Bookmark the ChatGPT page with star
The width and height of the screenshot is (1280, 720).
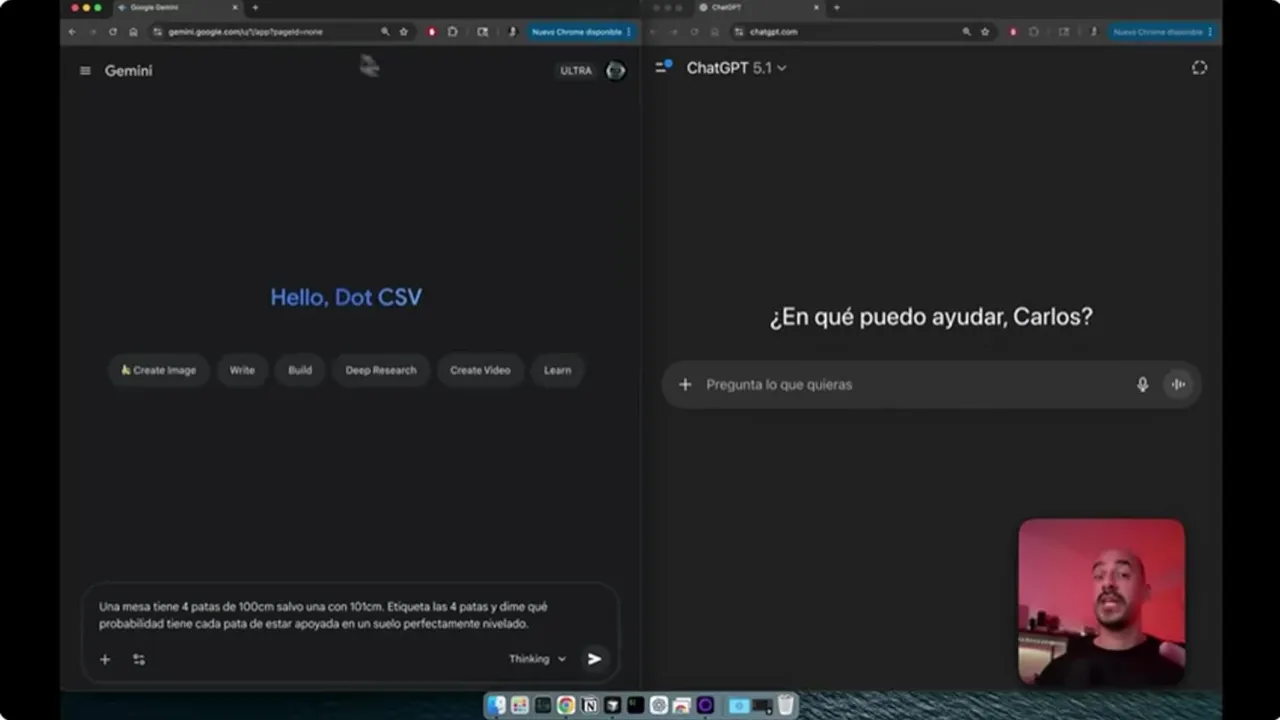pos(985,32)
